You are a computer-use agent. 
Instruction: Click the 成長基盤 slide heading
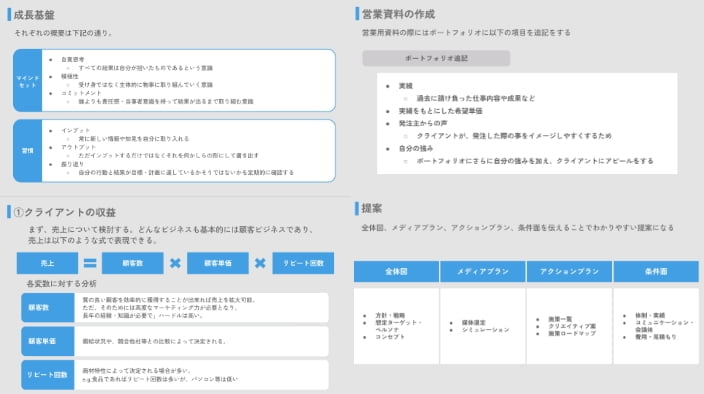(34, 15)
